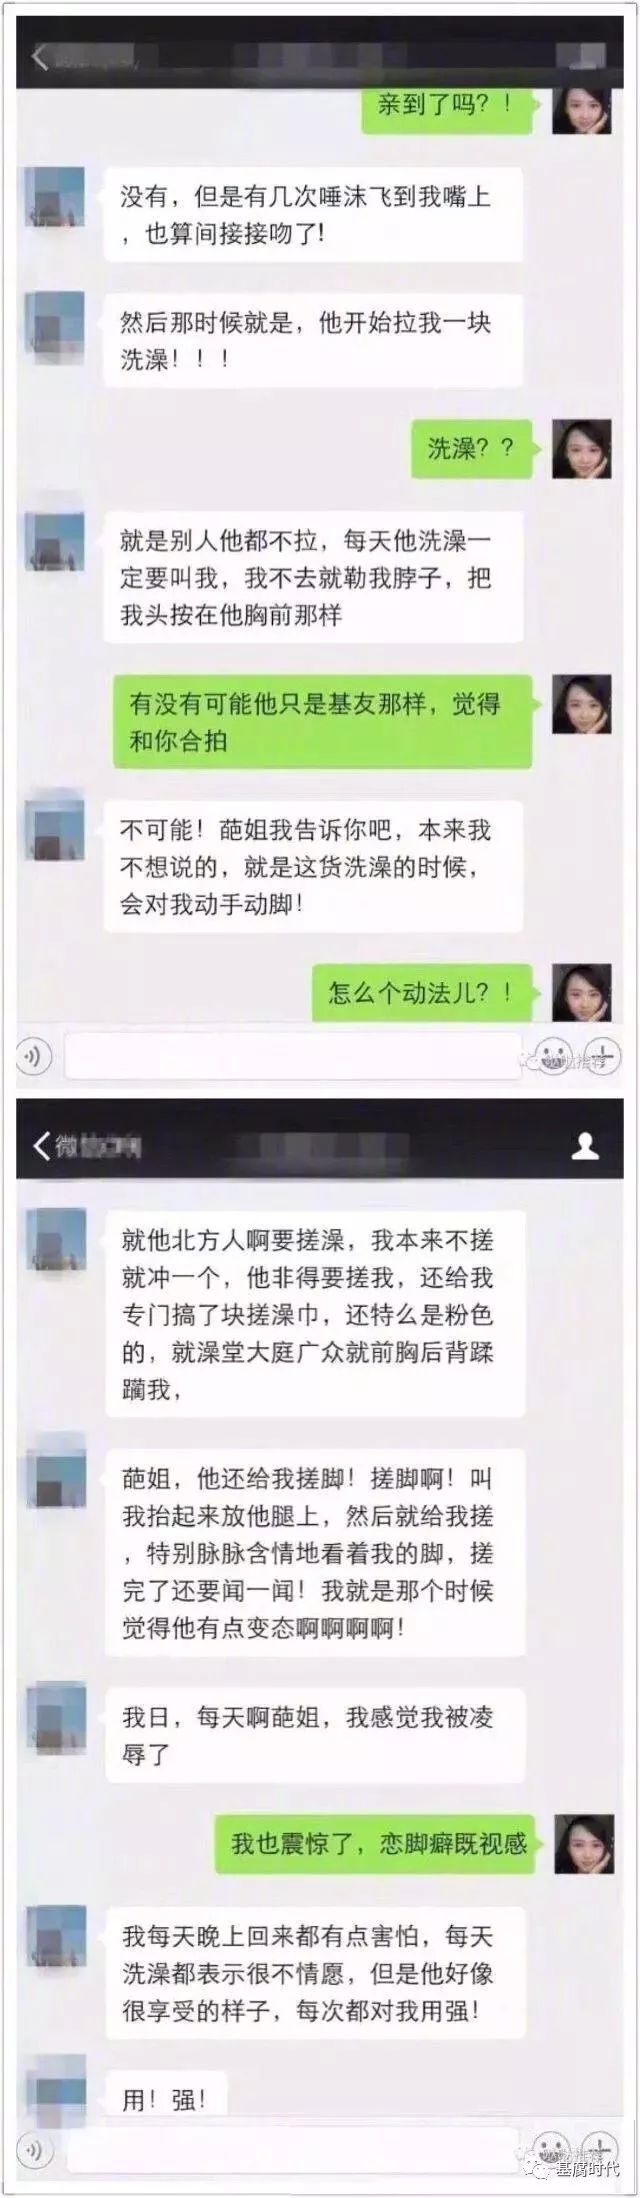This screenshot has width=640, height=2198.
Task: Open the emoji picker below 怎么个动法儿 message
Action: [552, 1056]
